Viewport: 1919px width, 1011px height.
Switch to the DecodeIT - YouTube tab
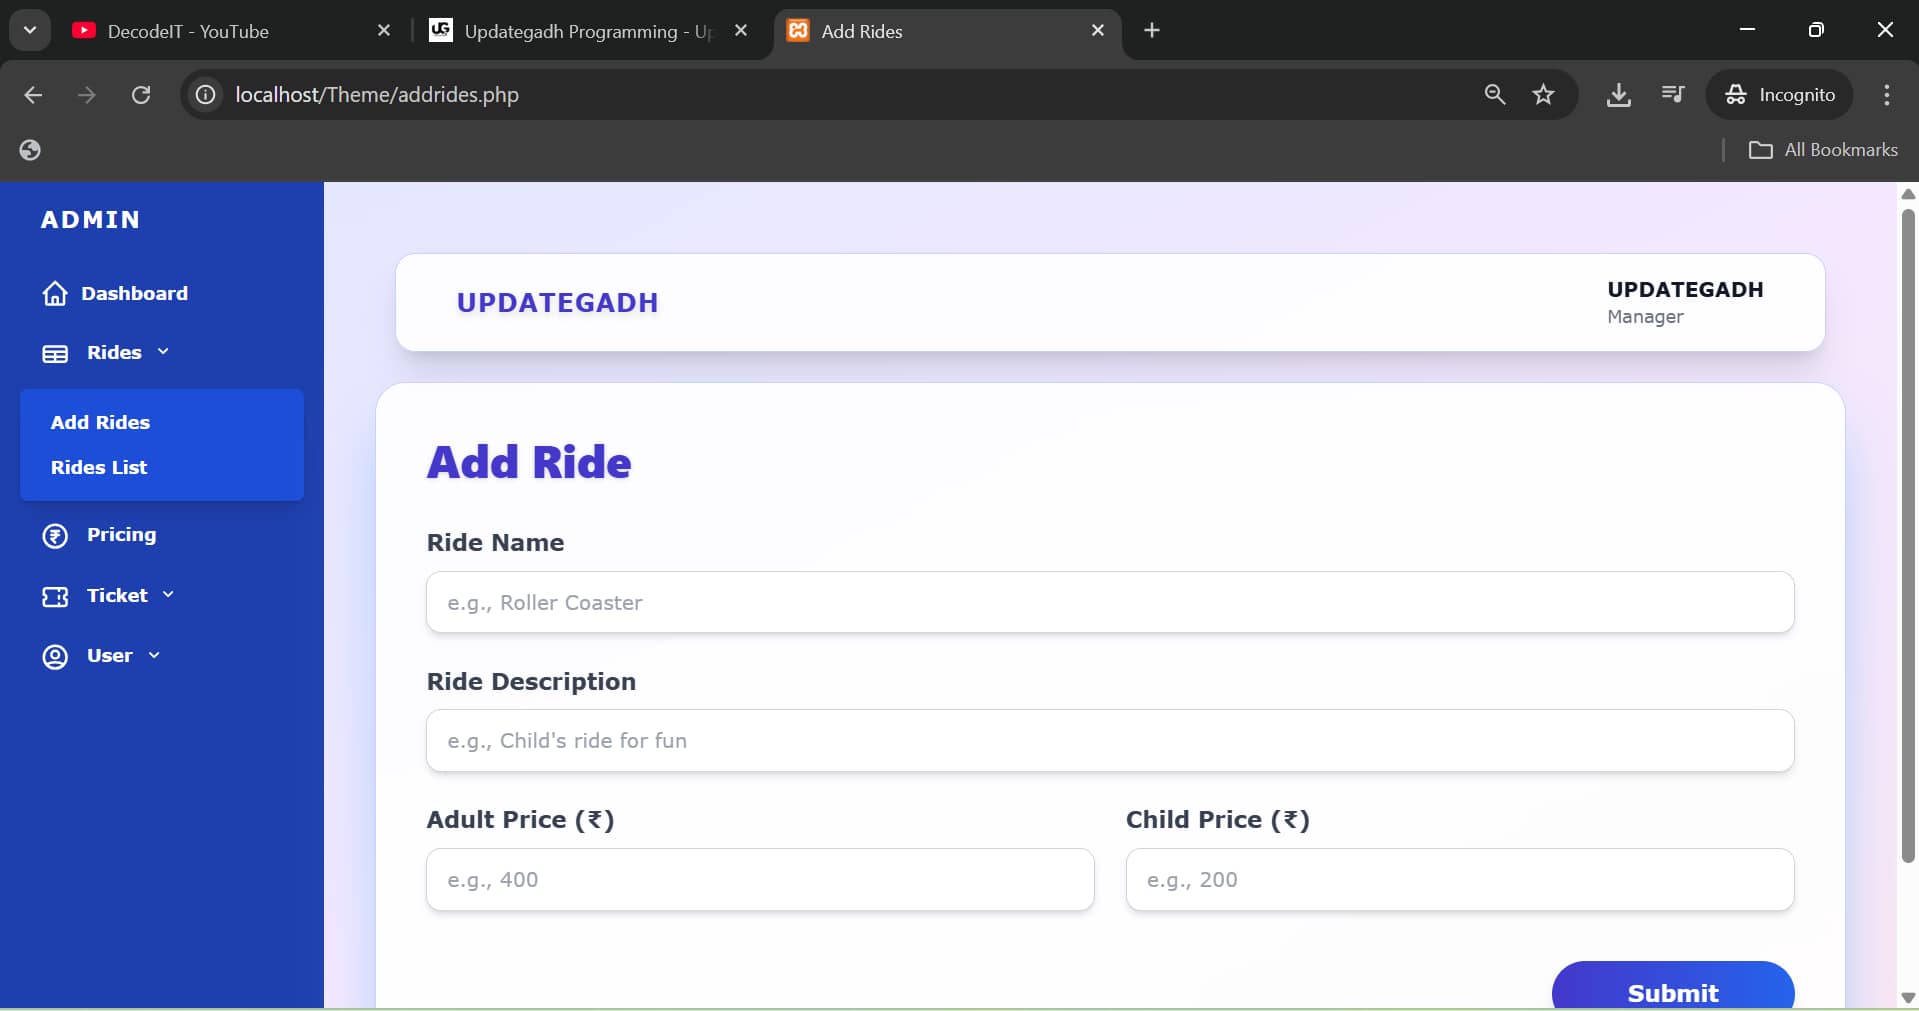coord(188,31)
